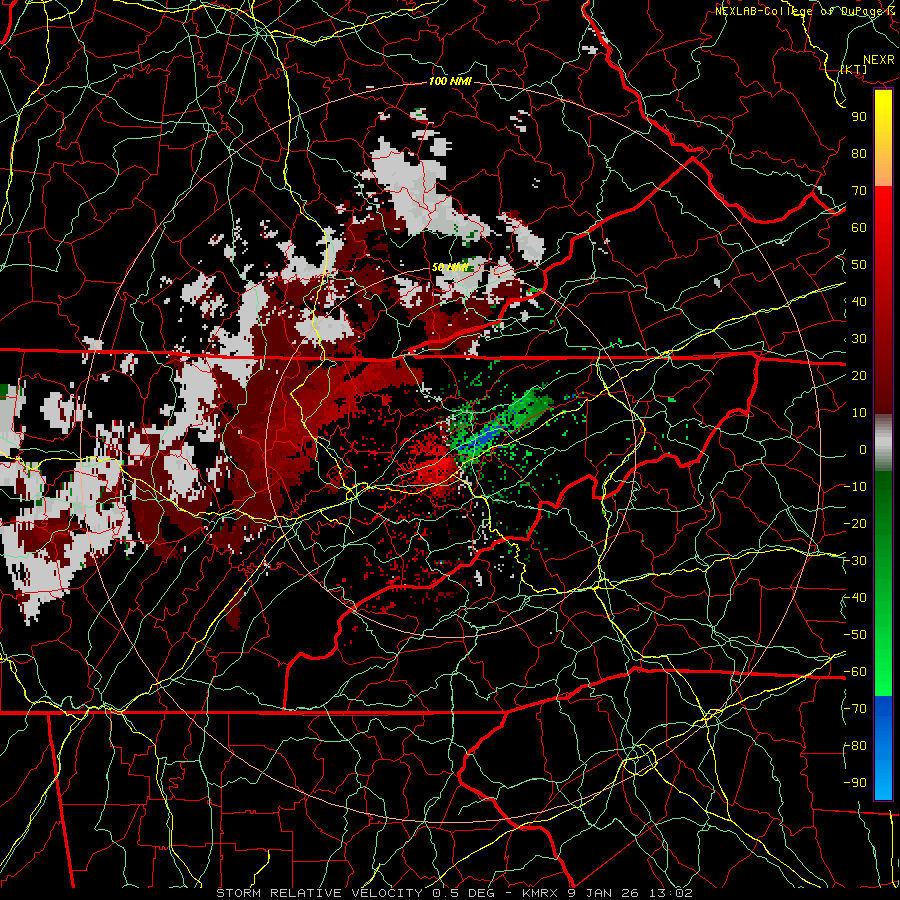Click the positive 80 scale value
This screenshot has height=900, width=900.
coord(859,154)
